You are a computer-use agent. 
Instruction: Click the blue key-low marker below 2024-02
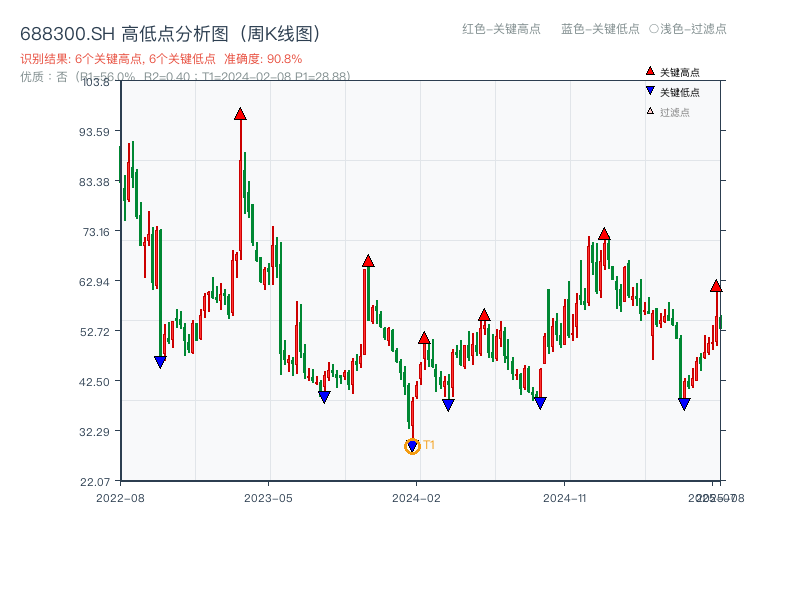click(x=447, y=403)
